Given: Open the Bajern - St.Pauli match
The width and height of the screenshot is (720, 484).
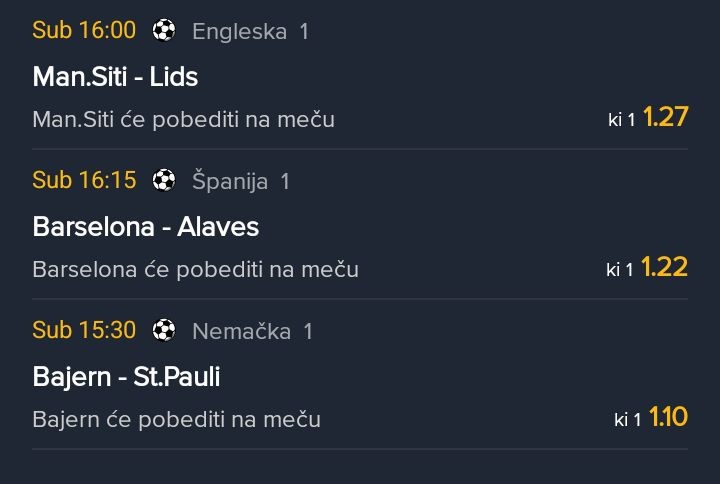Looking at the screenshot, I should (x=126, y=377).
